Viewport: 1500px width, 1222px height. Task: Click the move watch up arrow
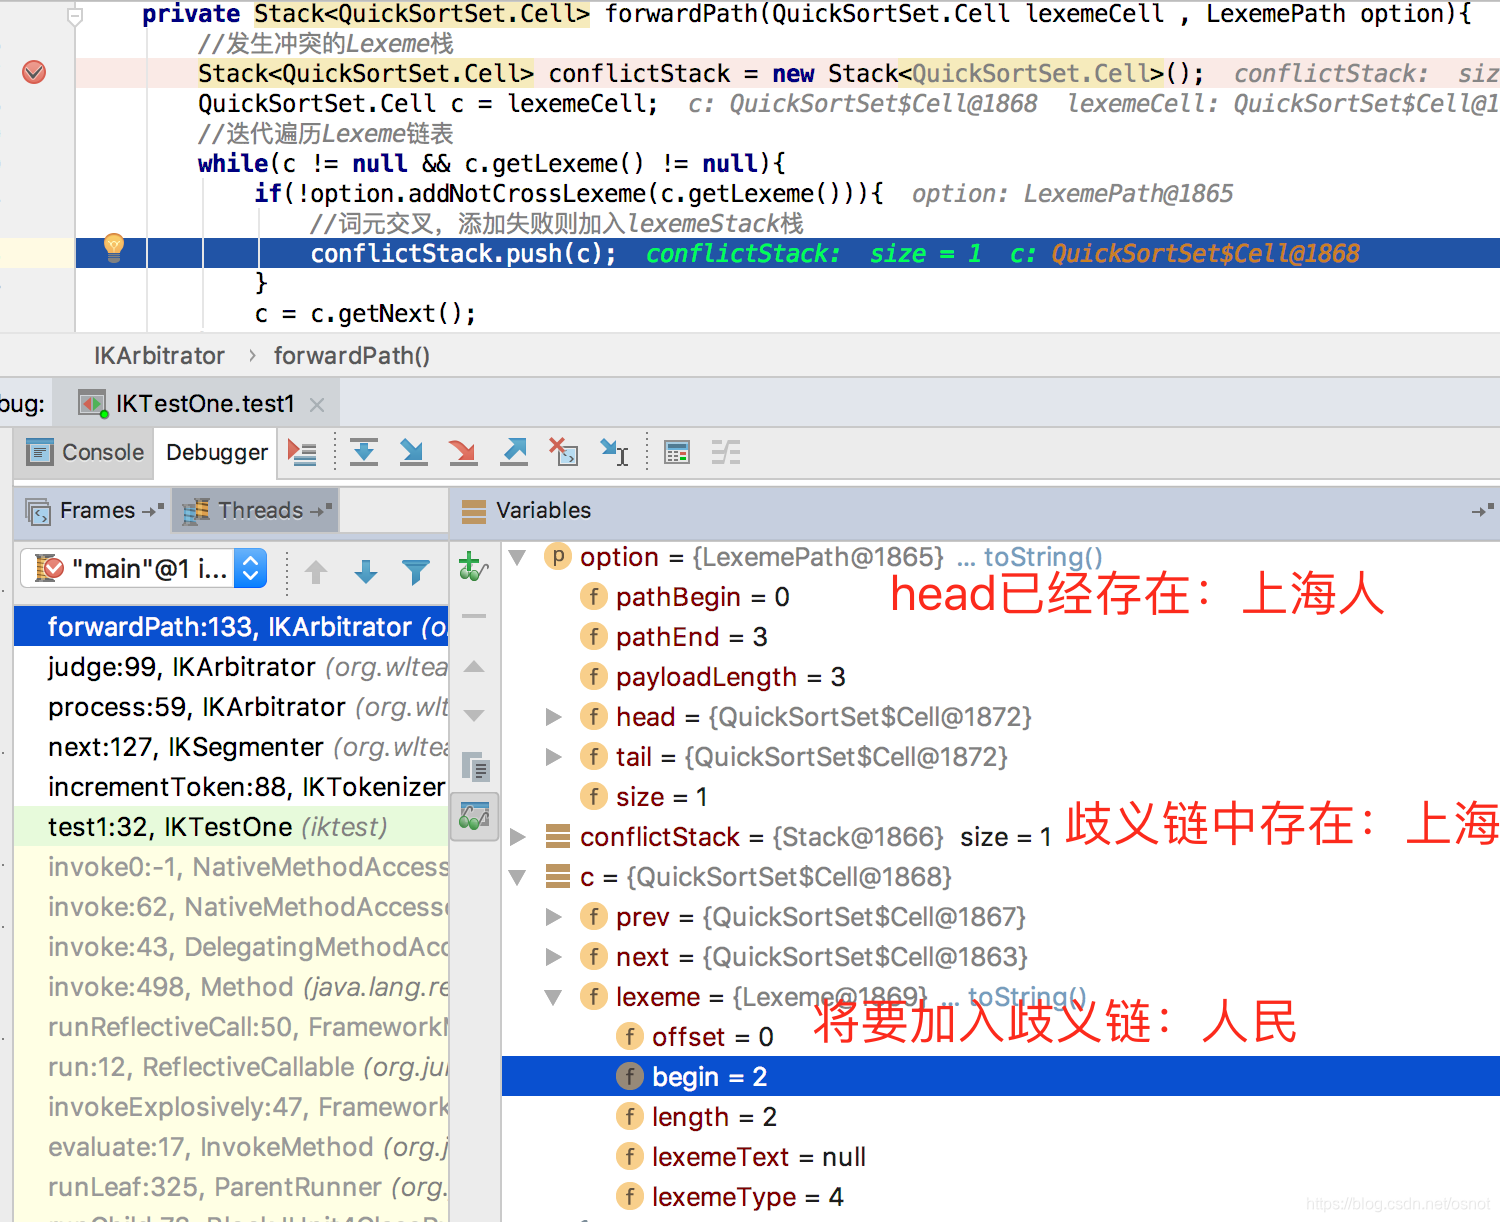coord(474,666)
